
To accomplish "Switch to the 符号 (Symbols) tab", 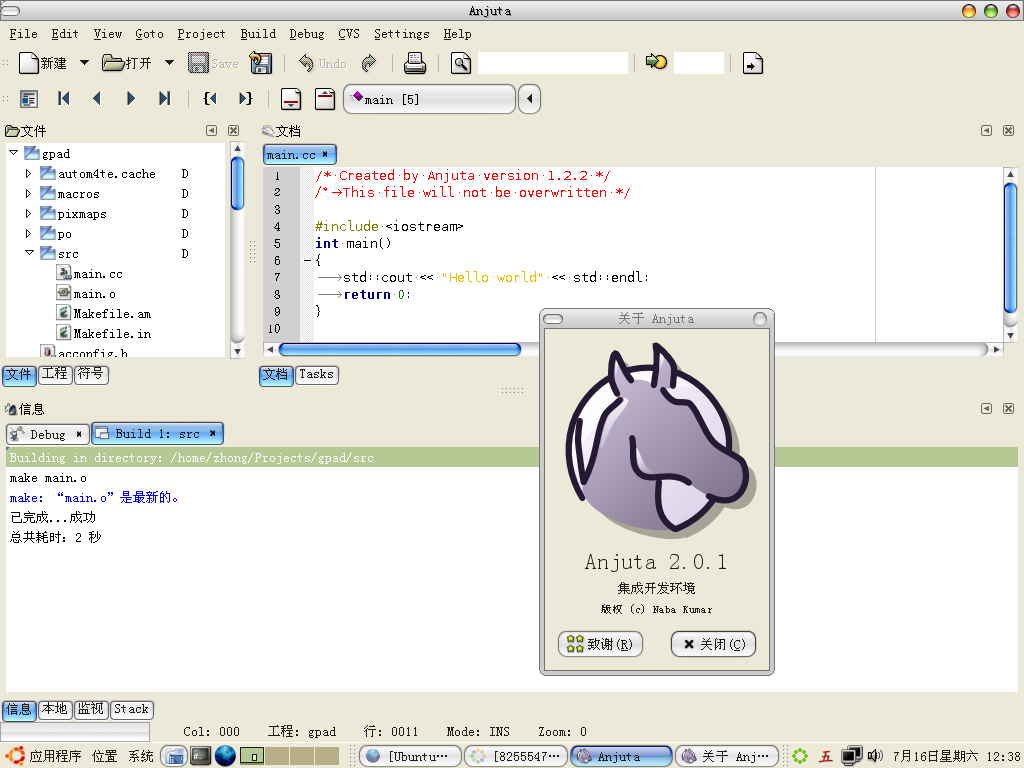I will tap(91, 374).
